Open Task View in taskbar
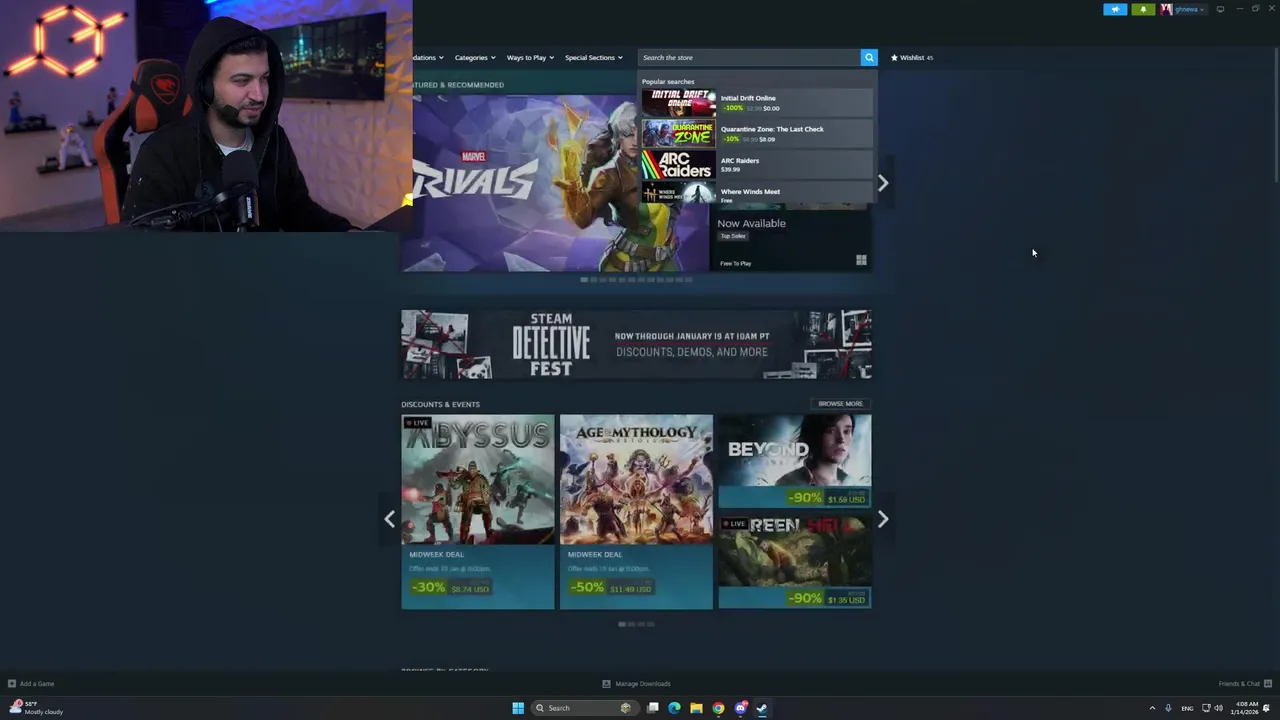 [652, 708]
